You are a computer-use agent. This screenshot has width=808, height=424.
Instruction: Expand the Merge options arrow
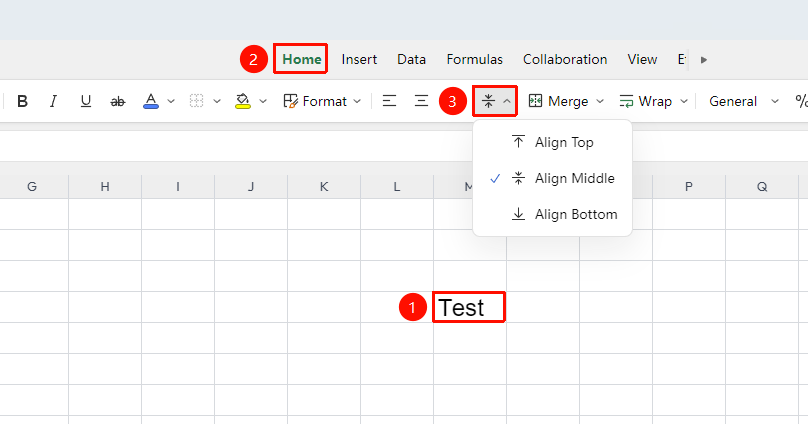(x=600, y=101)
